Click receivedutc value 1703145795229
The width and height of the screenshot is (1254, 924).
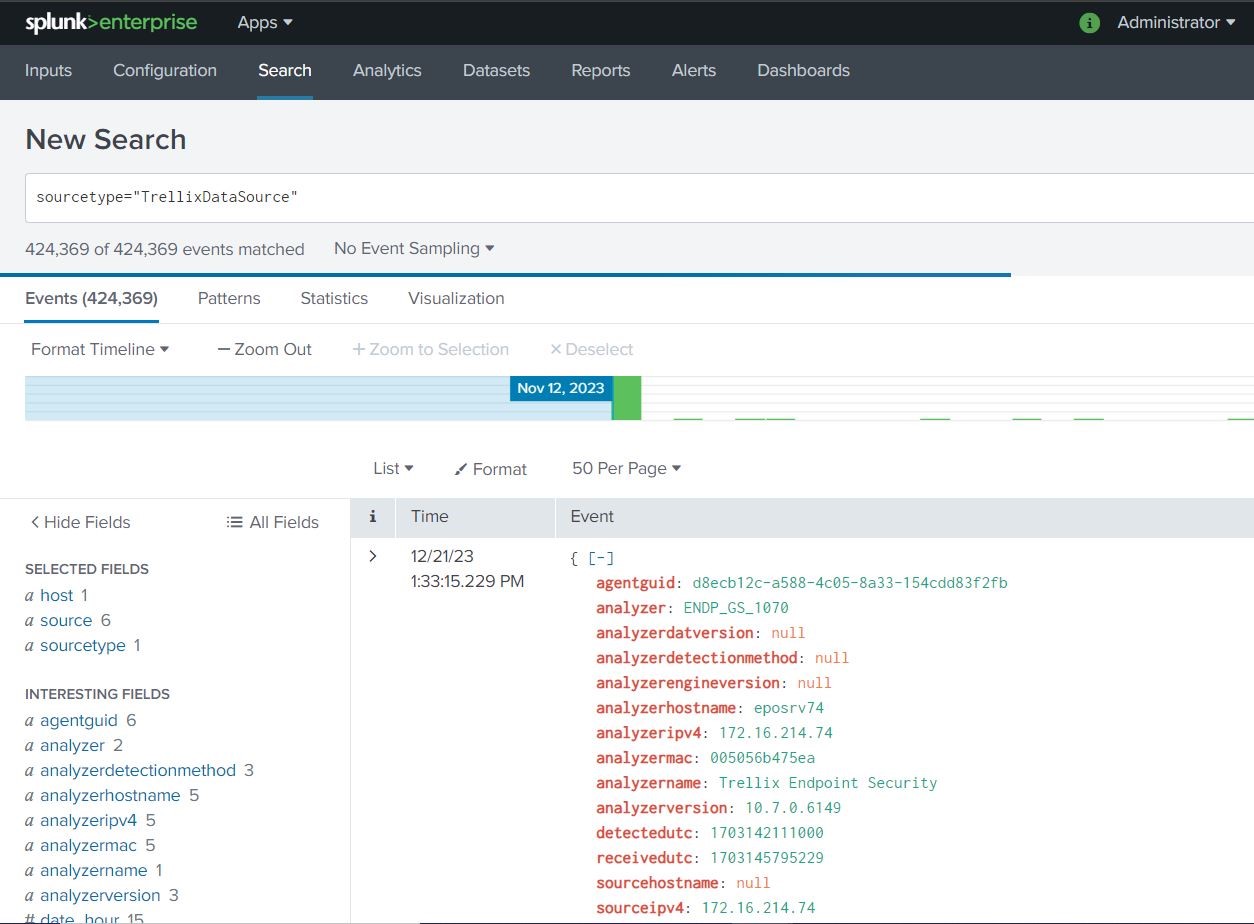tap(767, 858)
